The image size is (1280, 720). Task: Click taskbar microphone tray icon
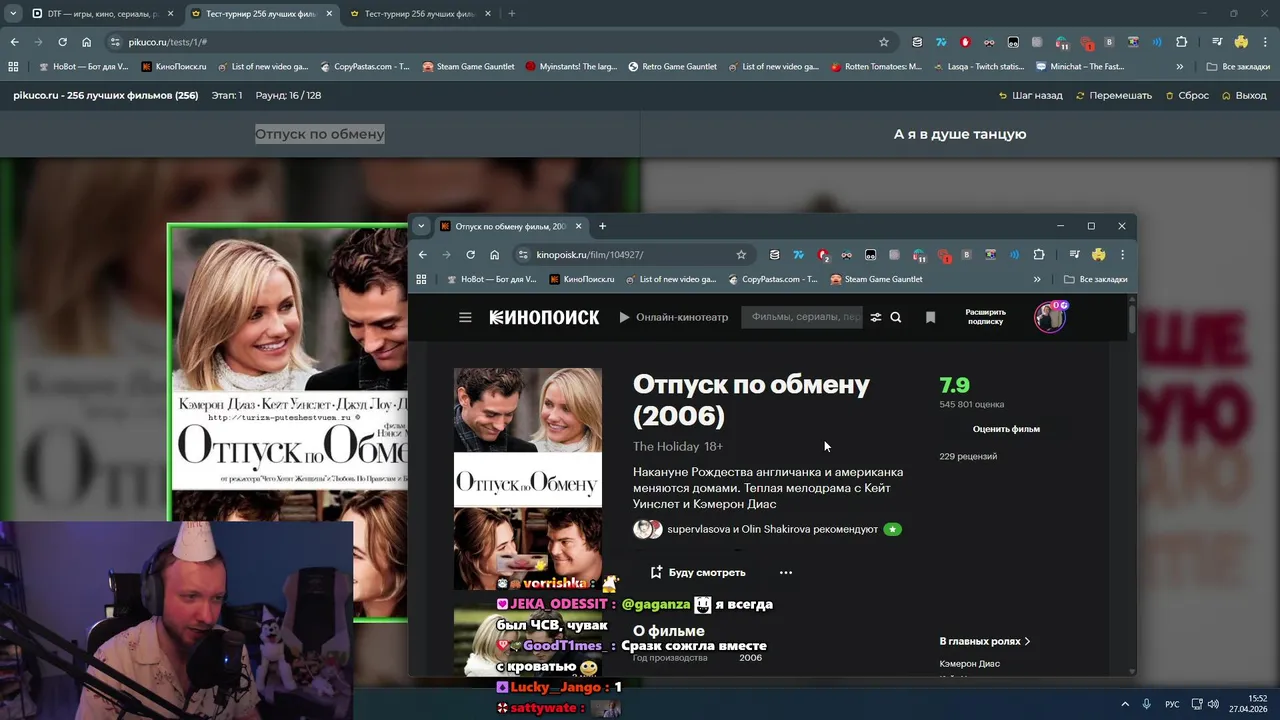click(x=1146, y=704)
